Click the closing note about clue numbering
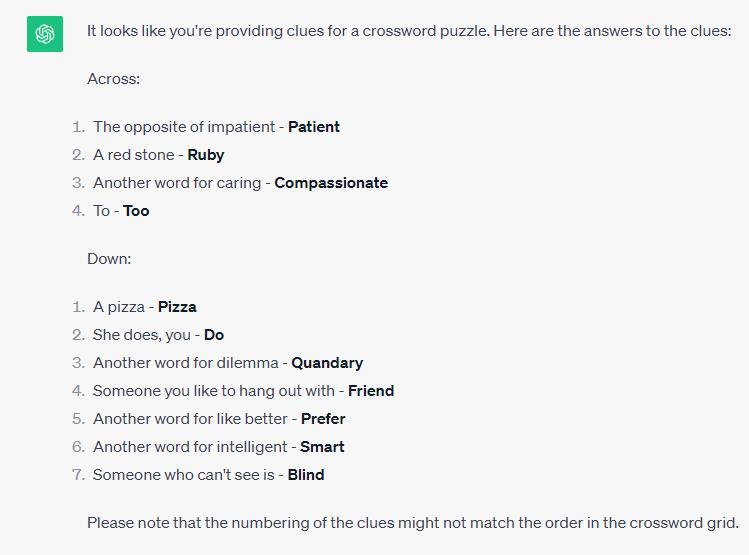Viewport: 749px width, 555px height. [412, 523]
